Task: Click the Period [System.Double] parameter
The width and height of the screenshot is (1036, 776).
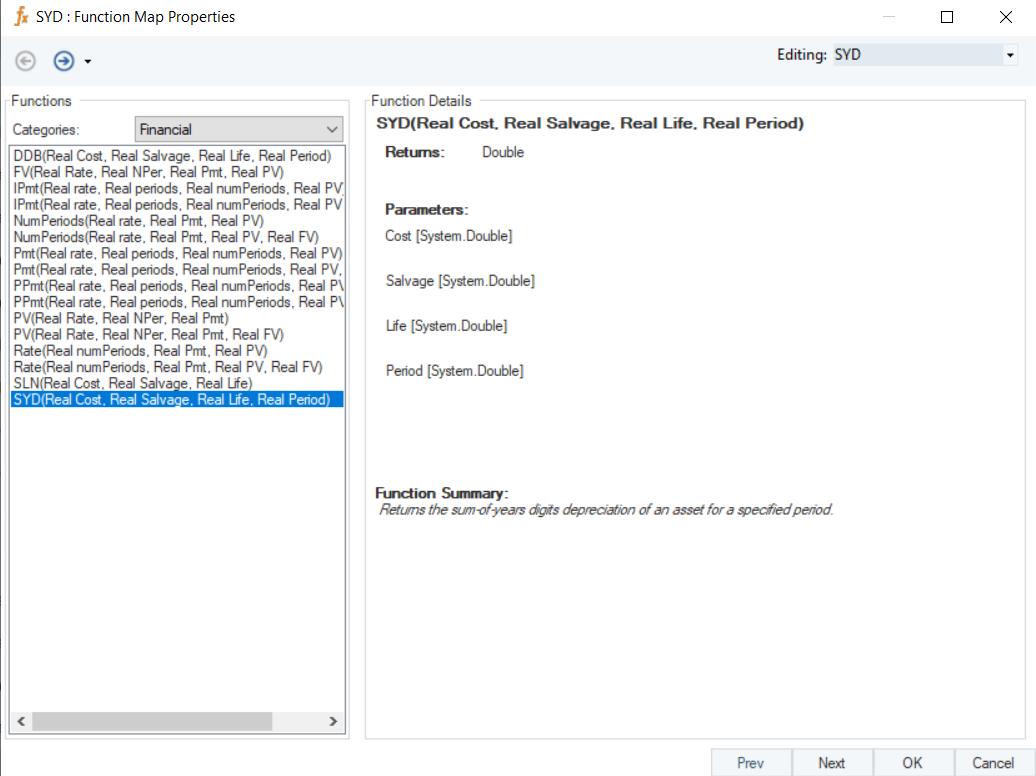Action: pyautogui.click(x=455, y=371)
